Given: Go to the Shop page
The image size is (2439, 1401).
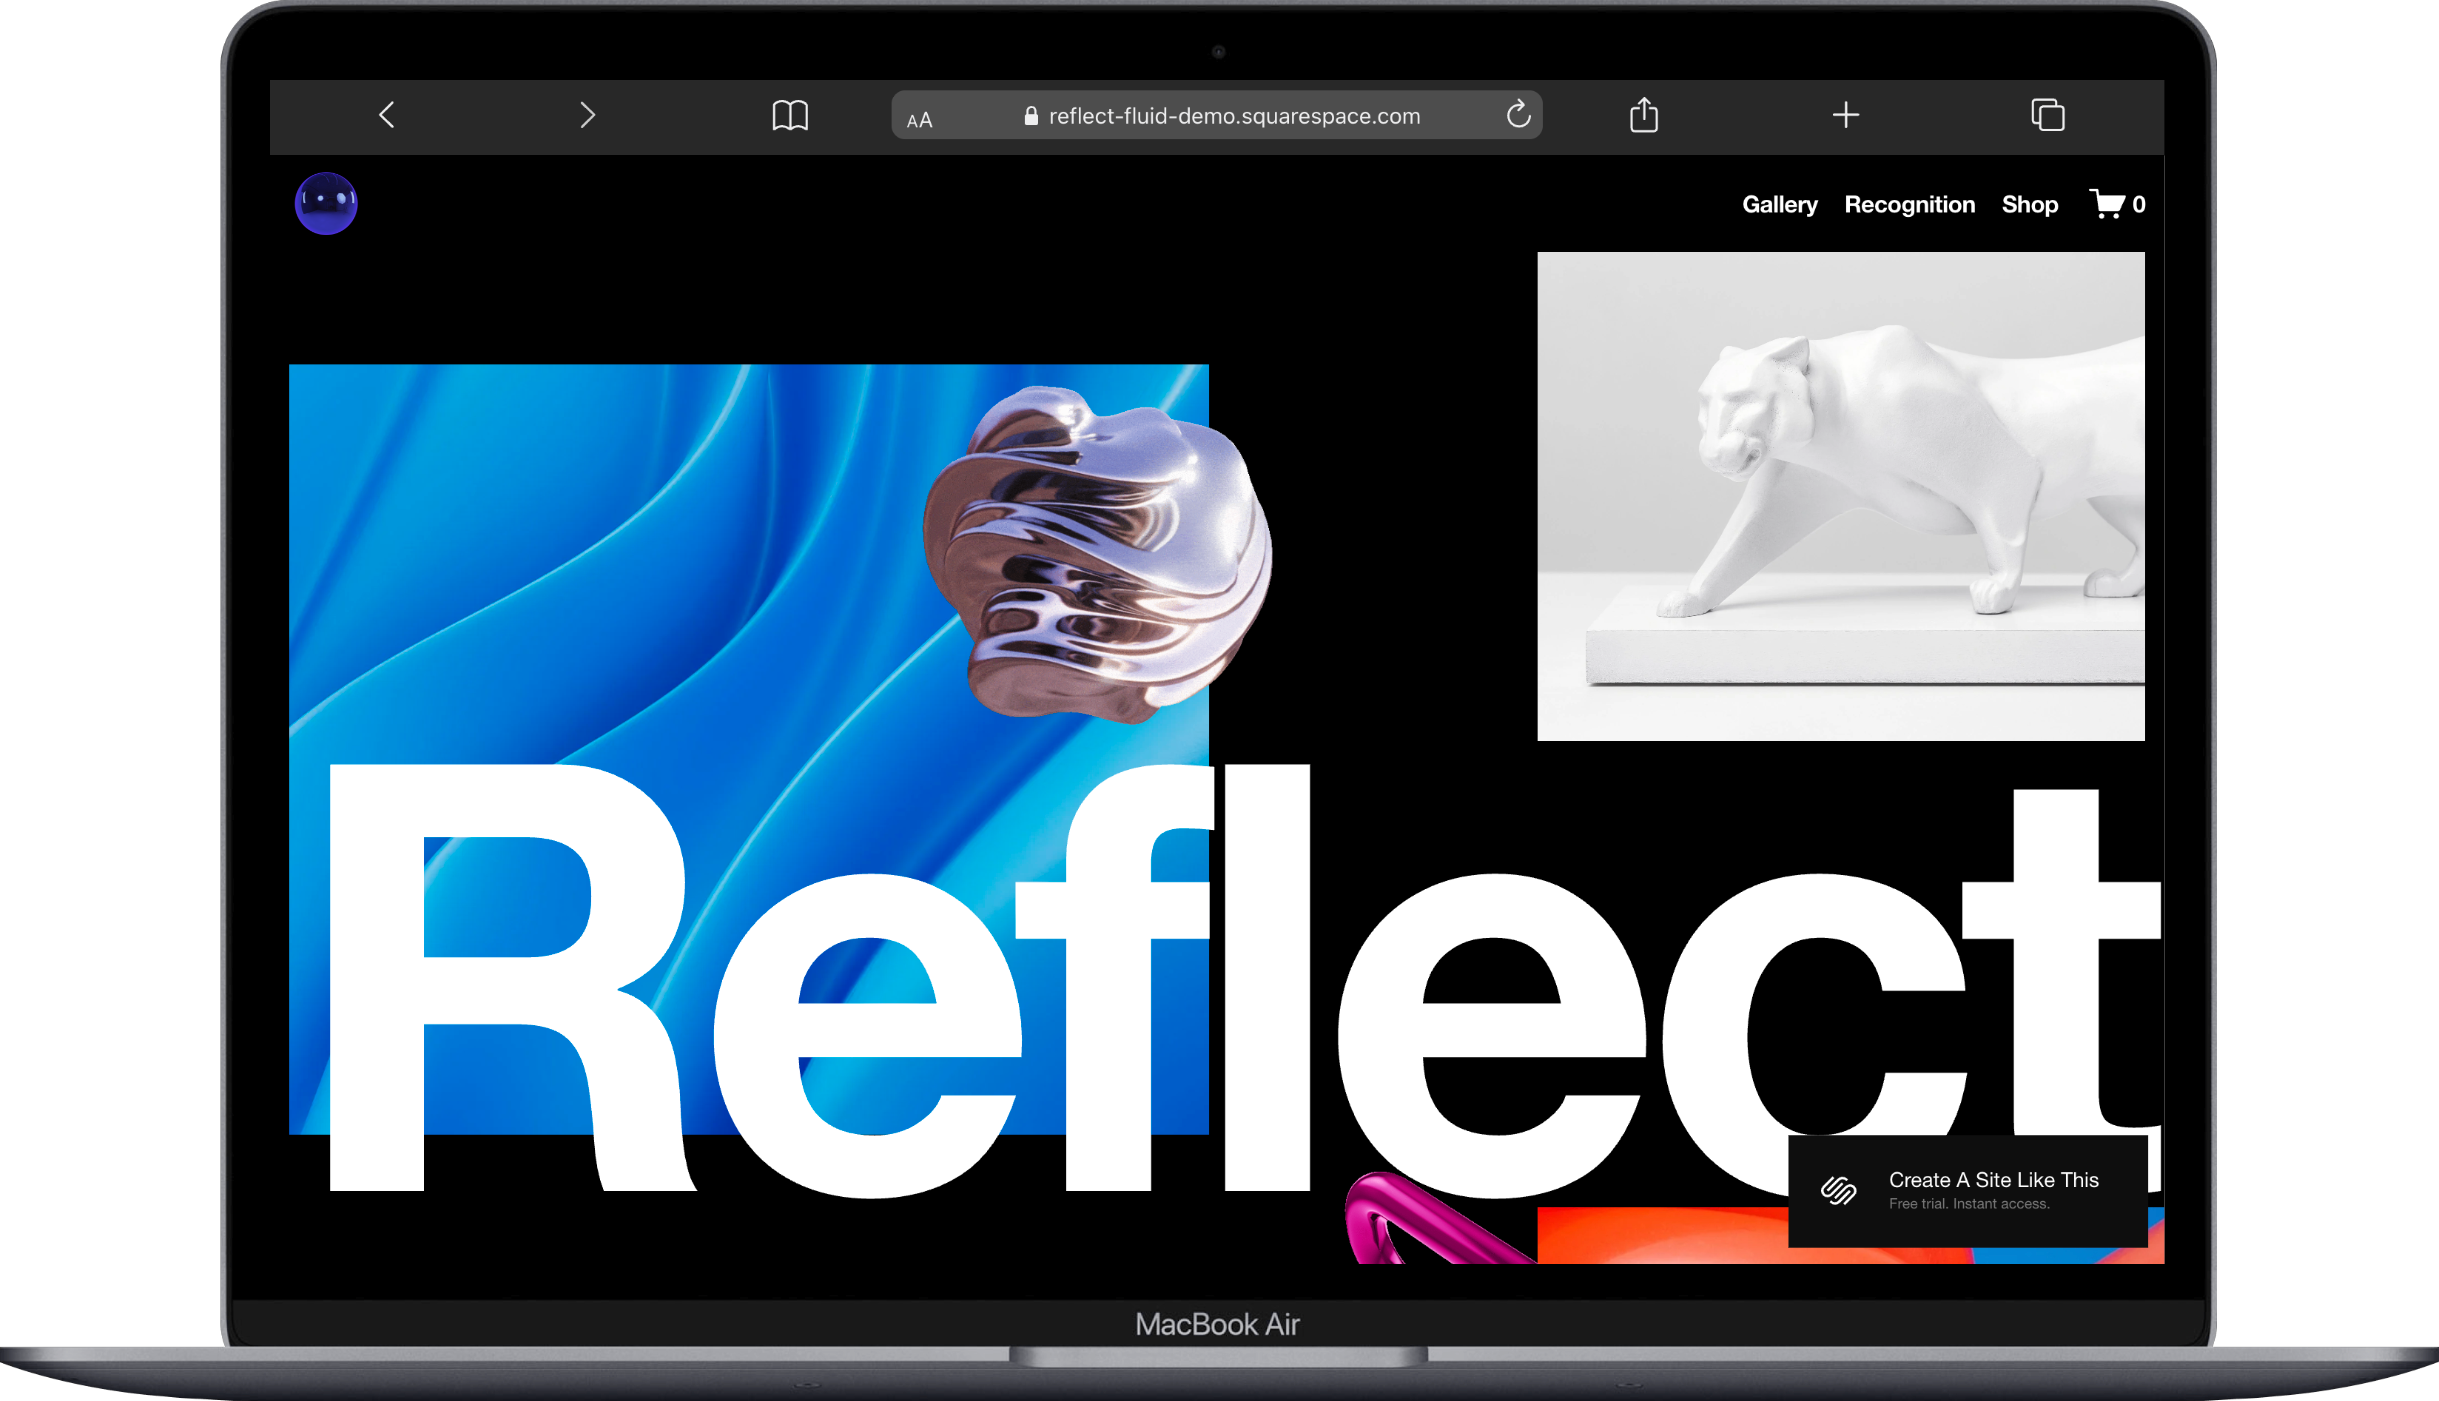Looking at the screenshot, I should pyautogui.click(x=2029, y=205).
